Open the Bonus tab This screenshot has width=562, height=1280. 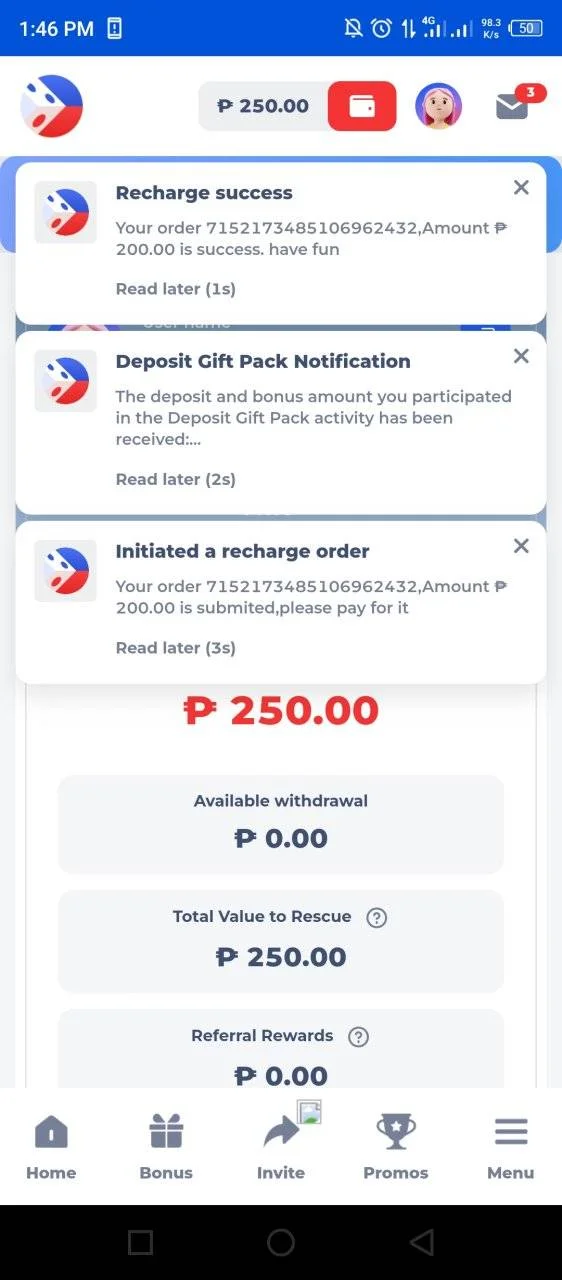(166, 1147)
